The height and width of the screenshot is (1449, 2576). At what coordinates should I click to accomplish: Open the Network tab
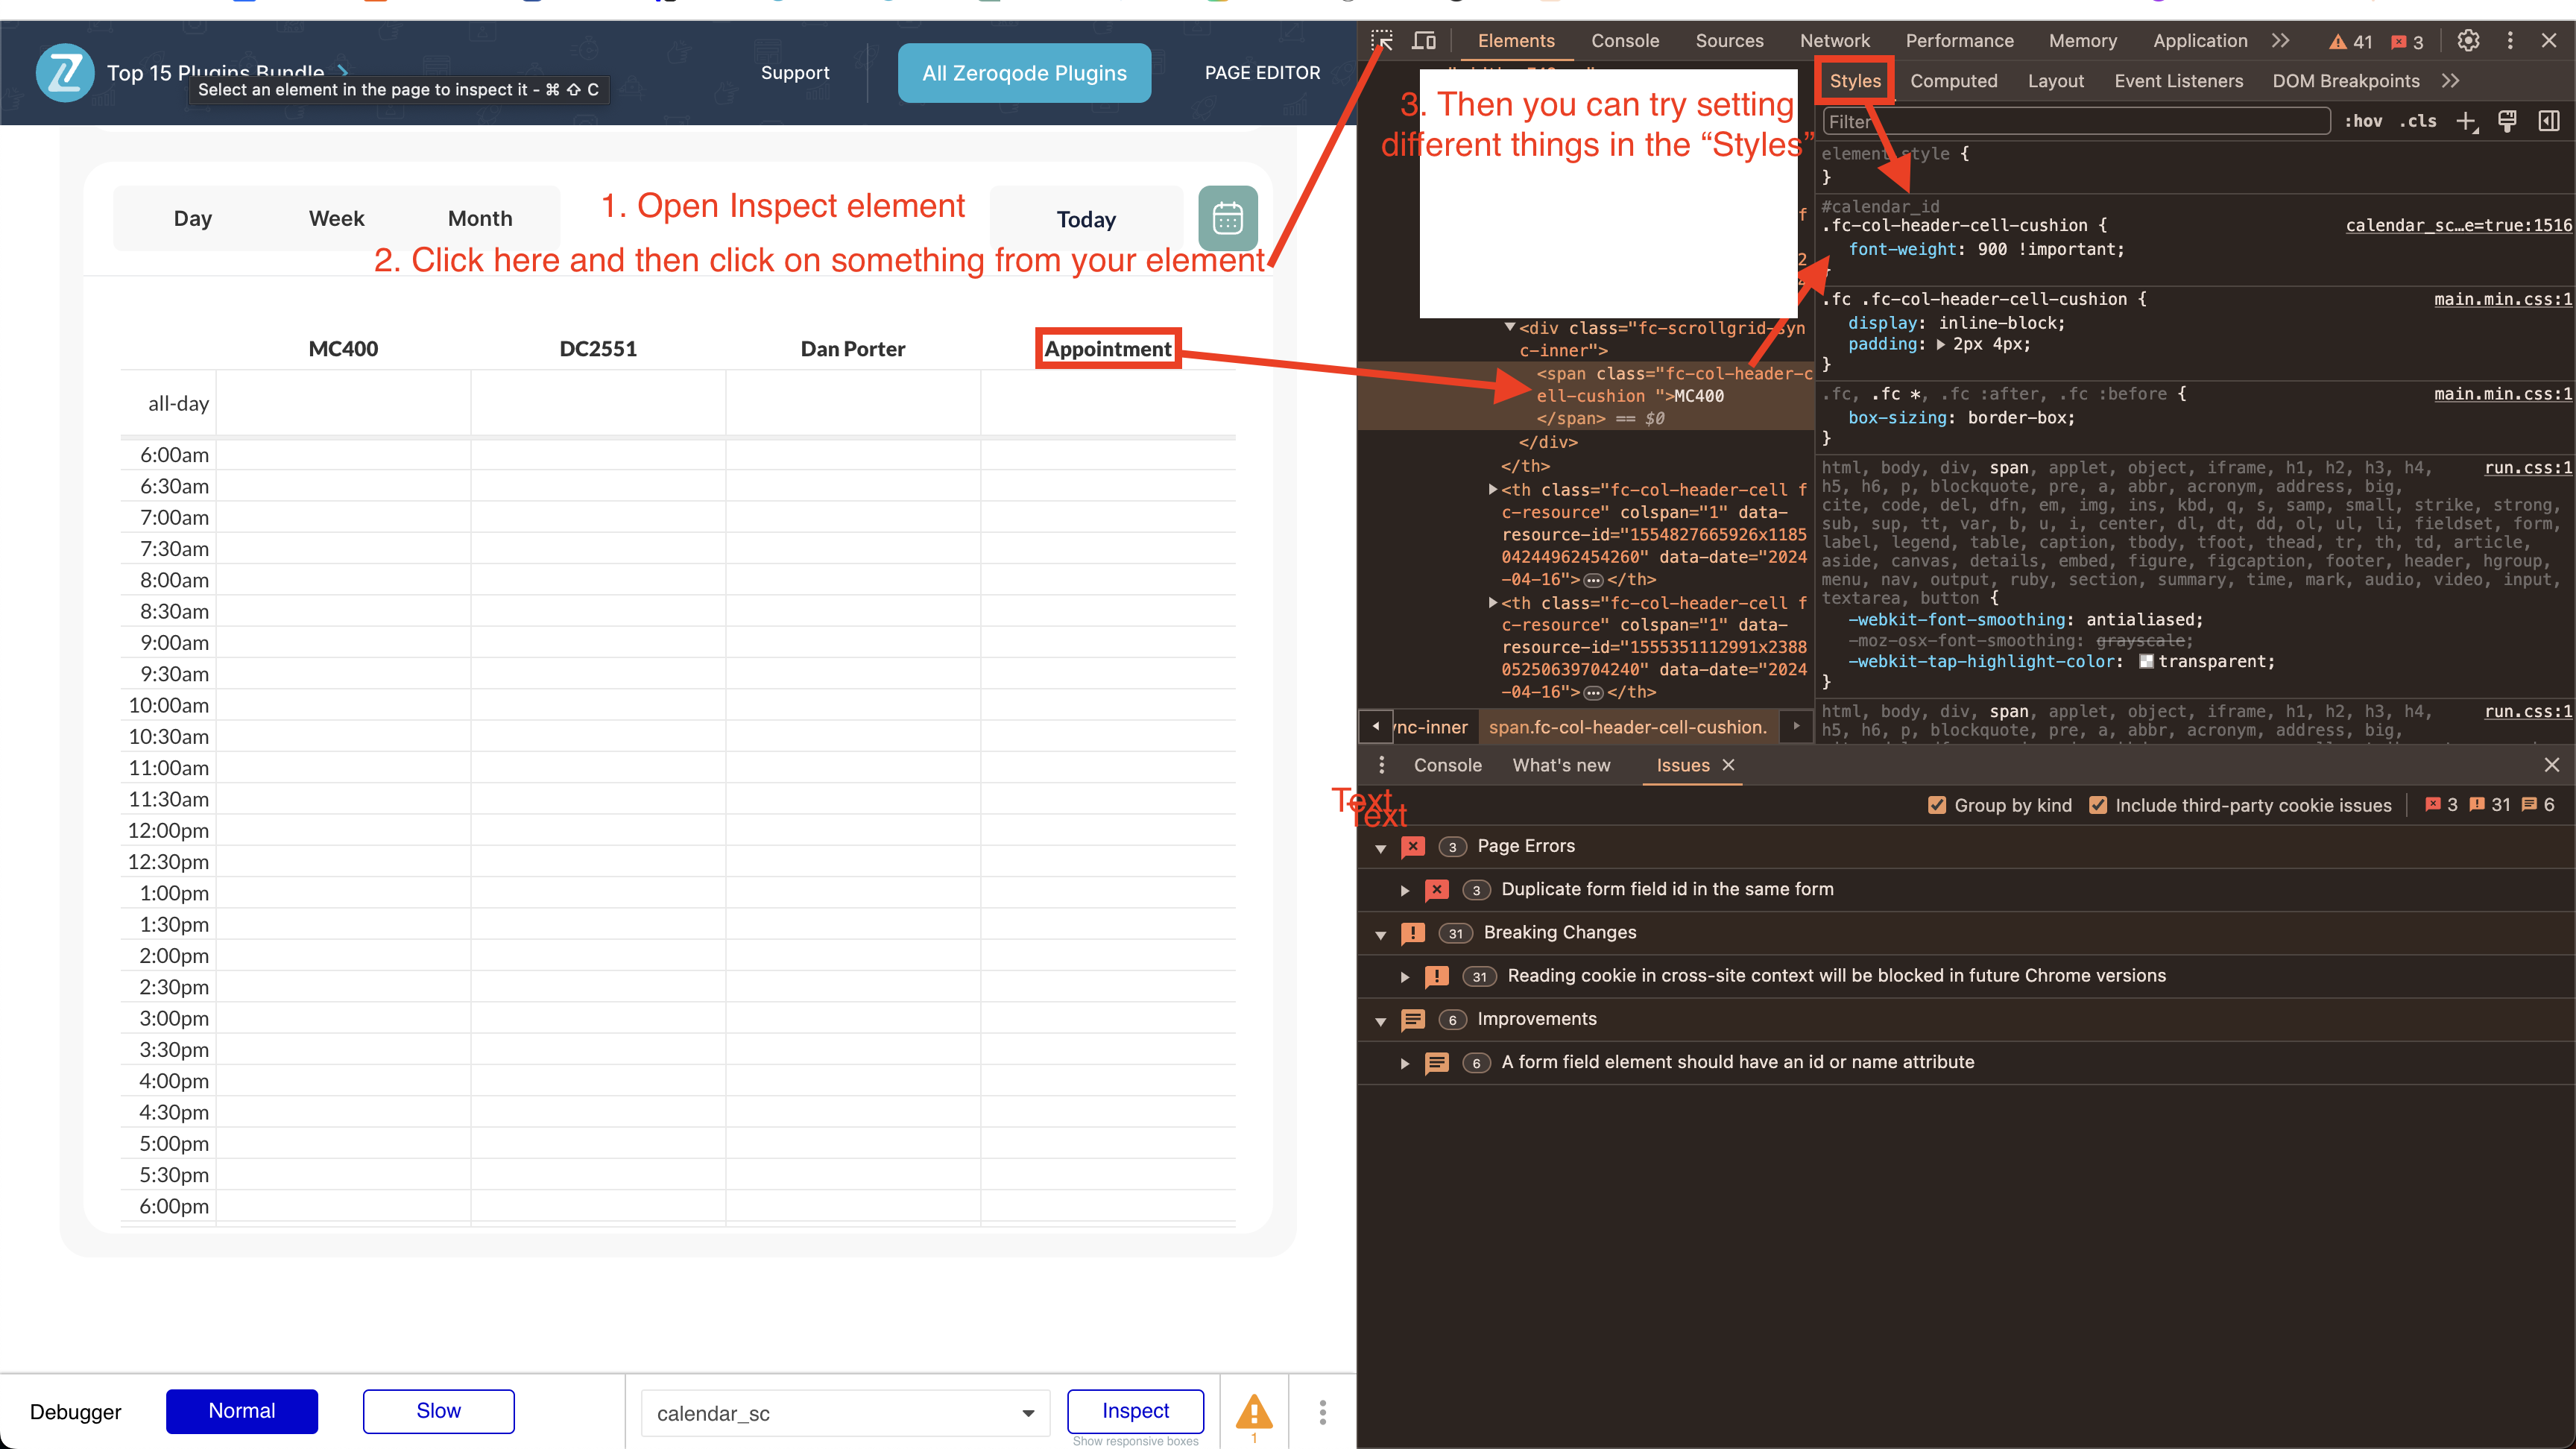point(1835,41)
